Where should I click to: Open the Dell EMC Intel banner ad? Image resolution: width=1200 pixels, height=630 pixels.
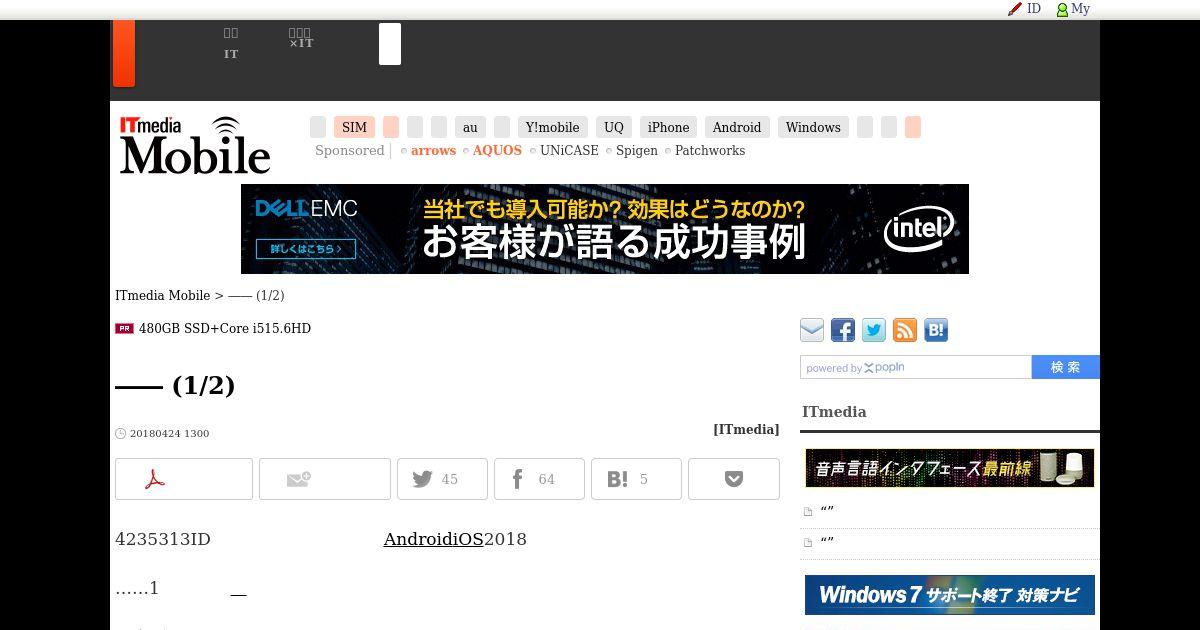tap(605, 229)
